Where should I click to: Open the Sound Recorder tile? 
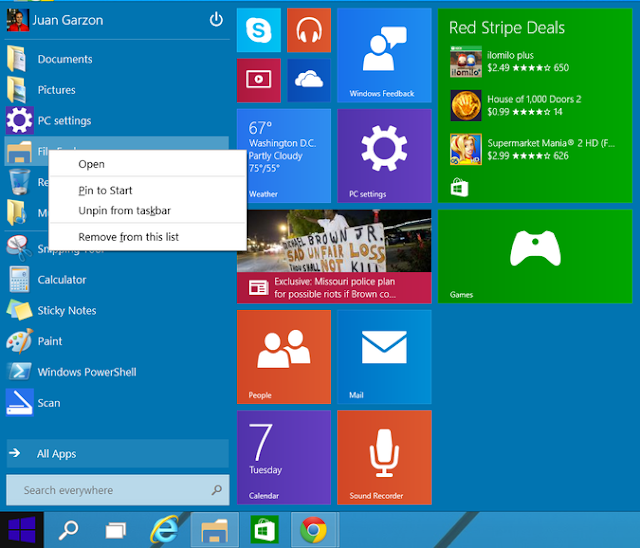(x=384, y=457)
